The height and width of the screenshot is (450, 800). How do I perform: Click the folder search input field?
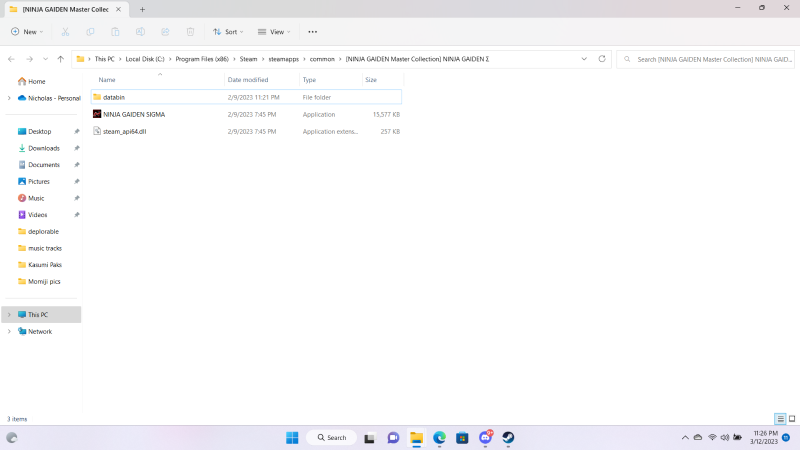click(x=706, y=59)
